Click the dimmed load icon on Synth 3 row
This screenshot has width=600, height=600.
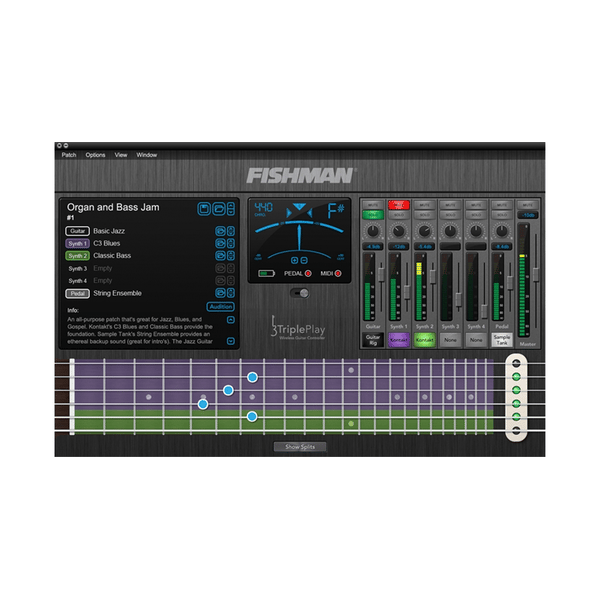pyautogui.click(x=220, y=268)
